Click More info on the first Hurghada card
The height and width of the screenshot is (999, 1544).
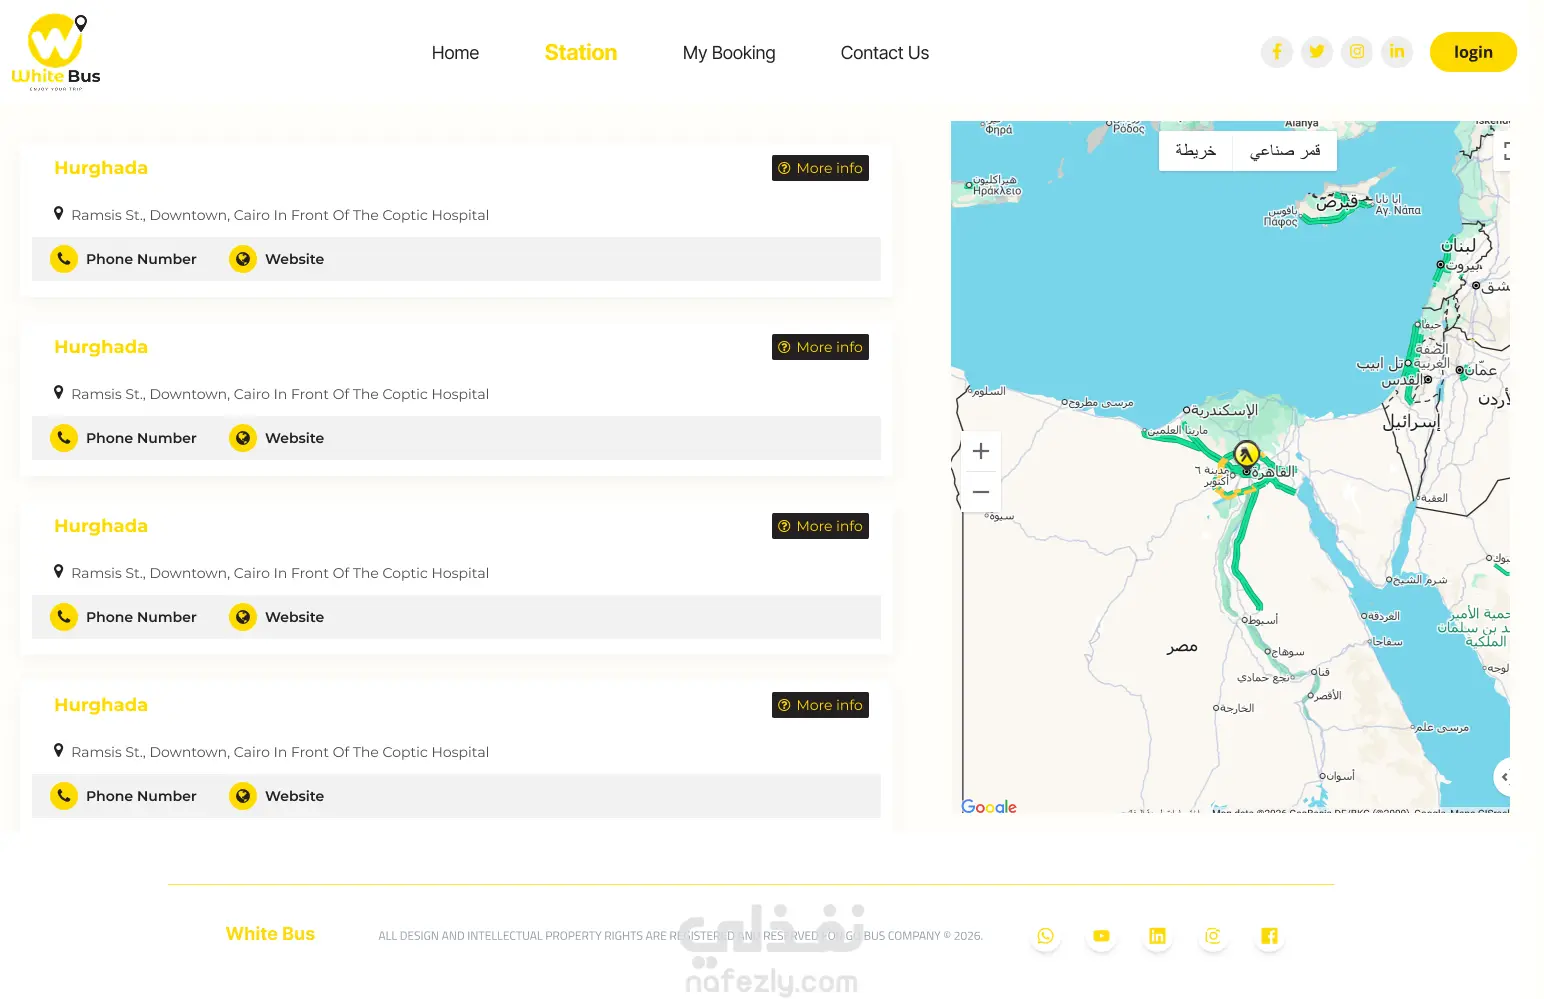[820, 168]
